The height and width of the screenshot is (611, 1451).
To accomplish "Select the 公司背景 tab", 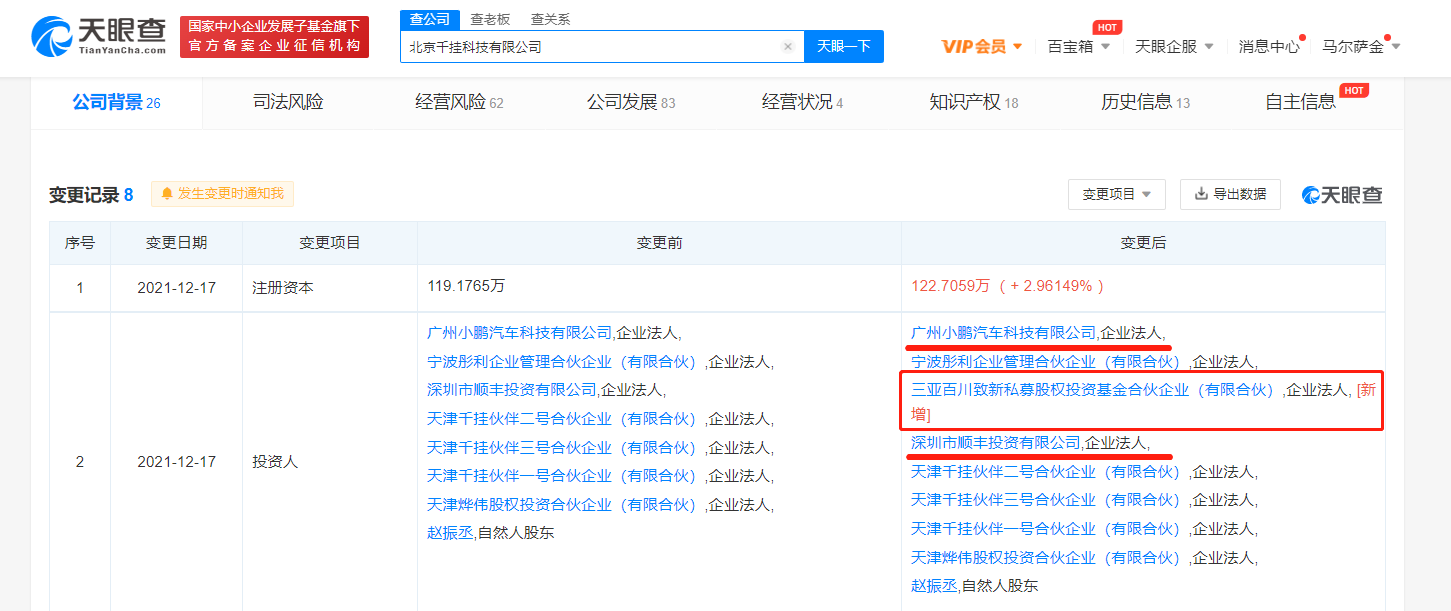I will (x=116, y=102).
